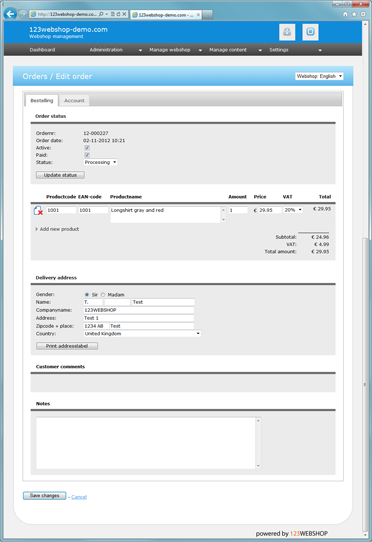
Task: Click the page scrollbar up arrow
Action: pyautogui.click(x=365, y=24)
